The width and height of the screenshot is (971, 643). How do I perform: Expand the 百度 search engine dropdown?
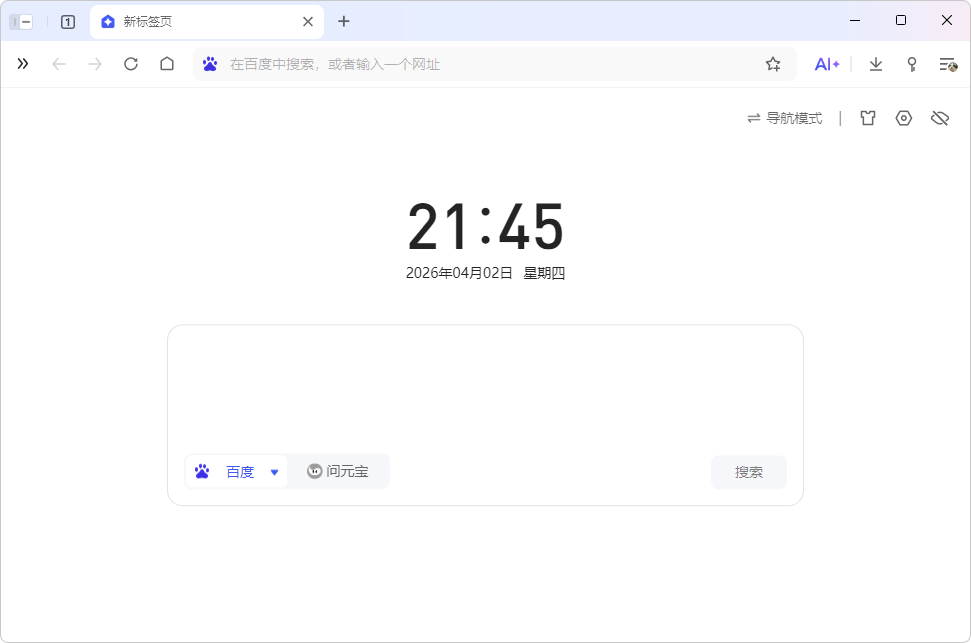pyautogui.click(x=275, y=472)
